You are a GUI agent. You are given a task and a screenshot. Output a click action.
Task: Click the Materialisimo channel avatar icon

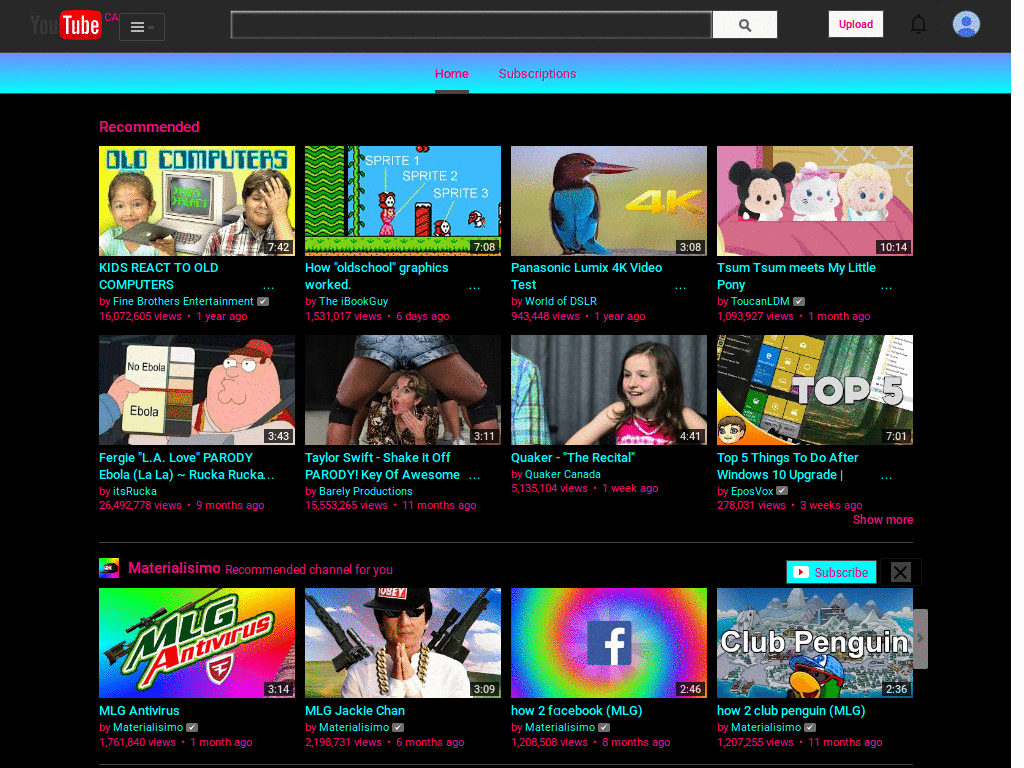click(109, 568)
